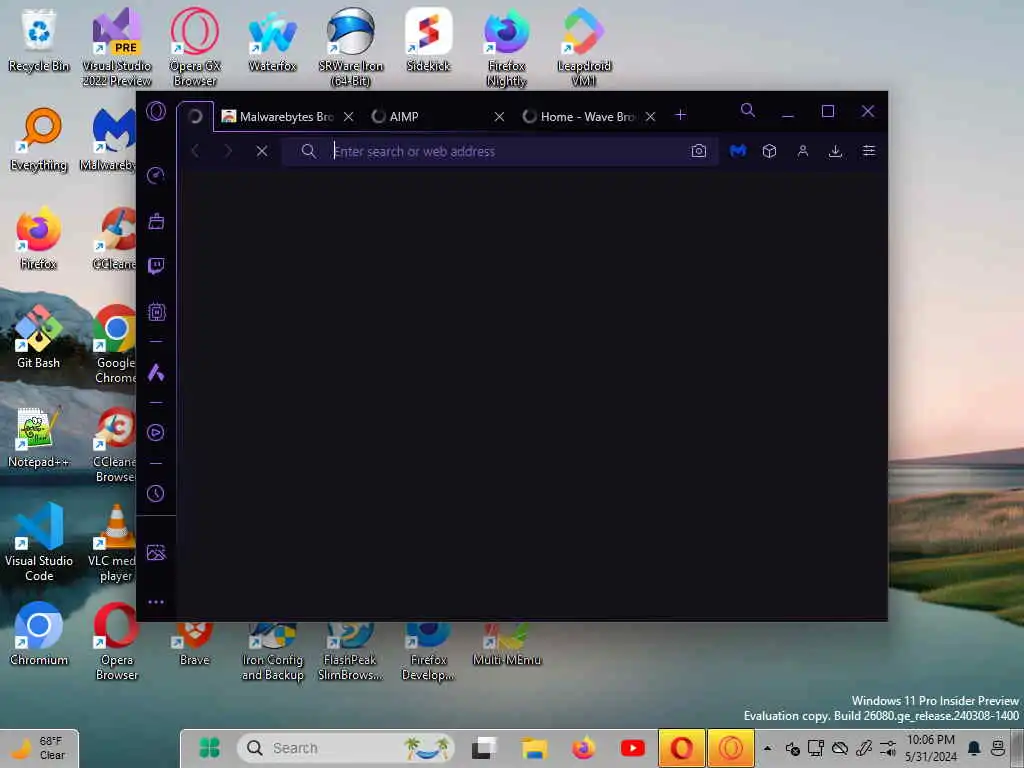Select the Firefox desktop shortcut
The image size is (1024, 768).
(x=39, y=238)
